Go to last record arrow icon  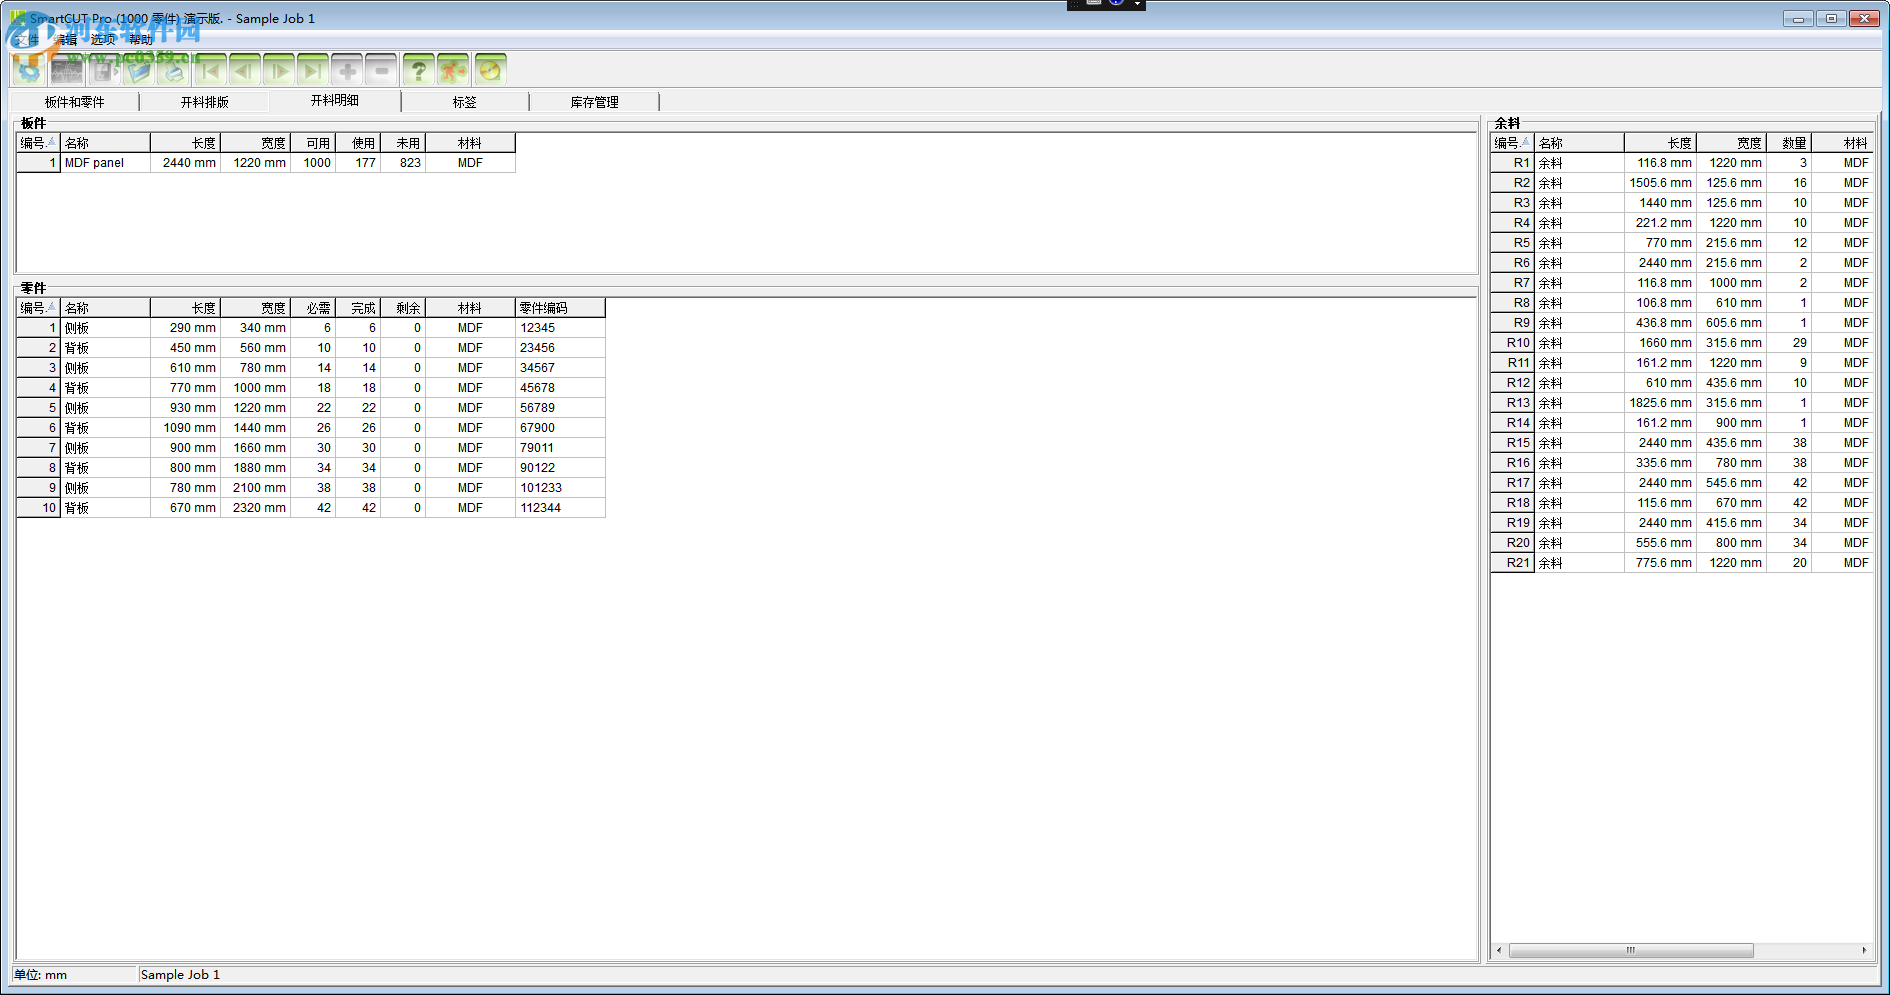click(x=313, y=70)
